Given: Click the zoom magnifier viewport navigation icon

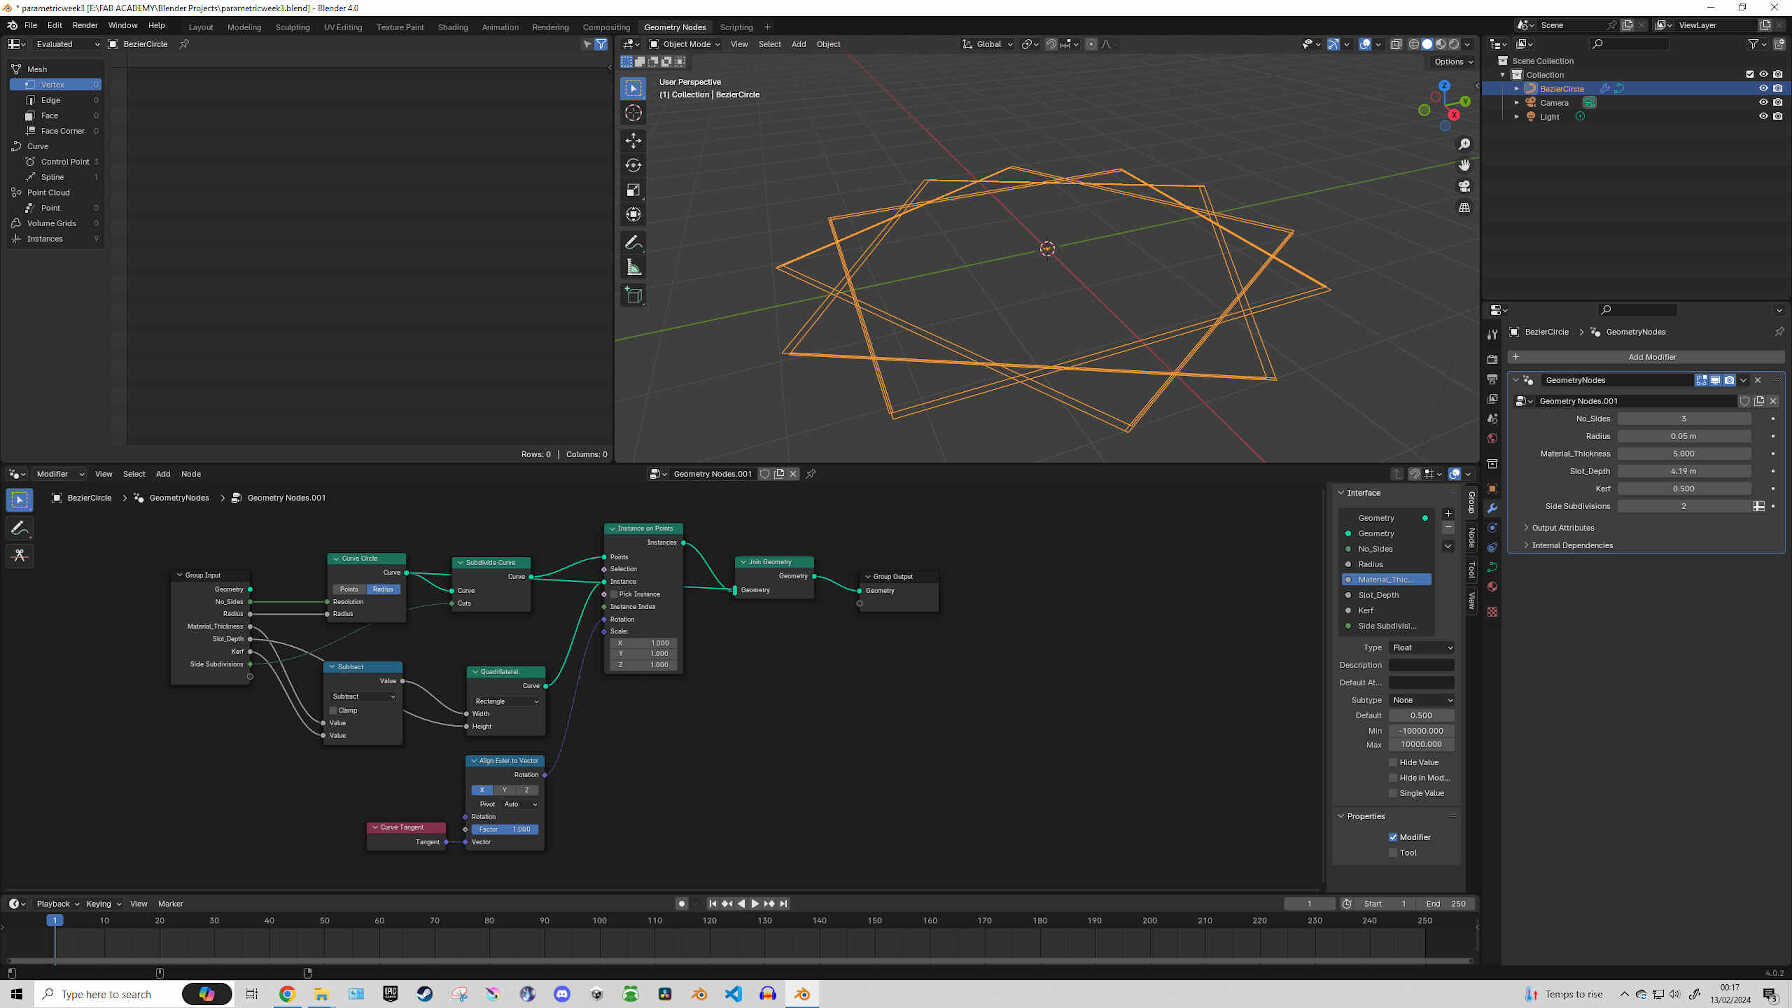Looking at the screenshot, I should pyautogui.click(x=1464, y=144).
